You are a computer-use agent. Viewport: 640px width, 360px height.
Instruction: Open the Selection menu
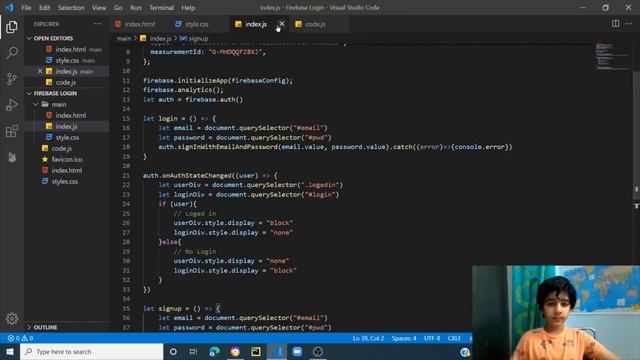pos(71,7)
